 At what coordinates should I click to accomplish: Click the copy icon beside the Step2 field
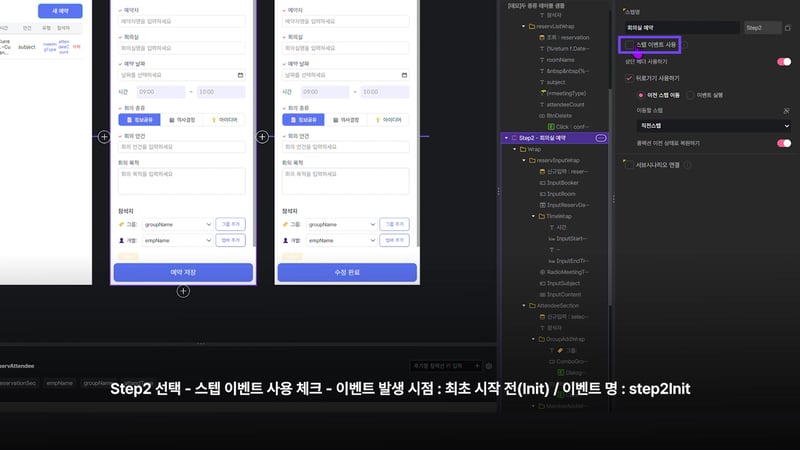tap(789, 28)
